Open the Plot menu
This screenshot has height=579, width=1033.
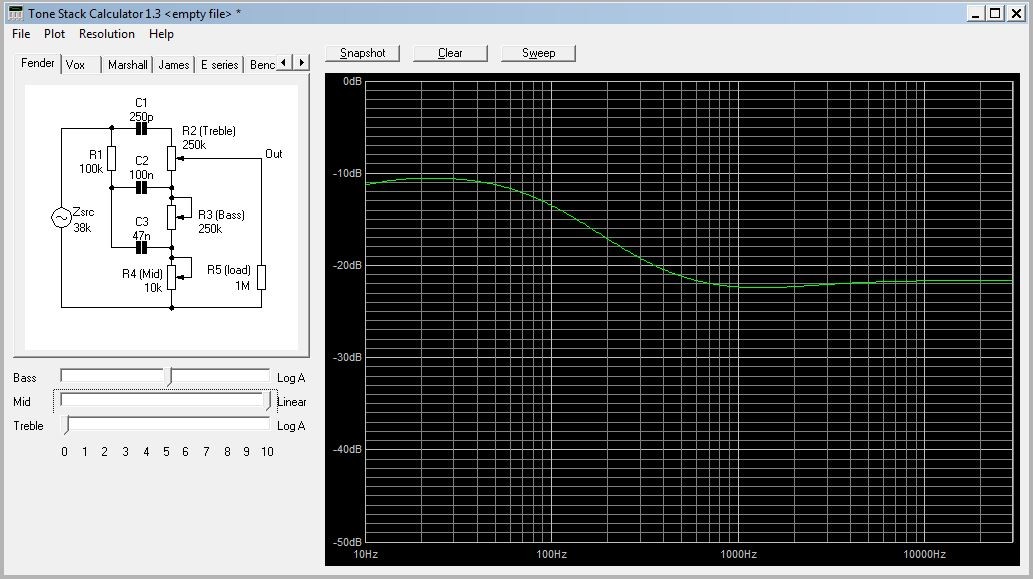point(55,34)
